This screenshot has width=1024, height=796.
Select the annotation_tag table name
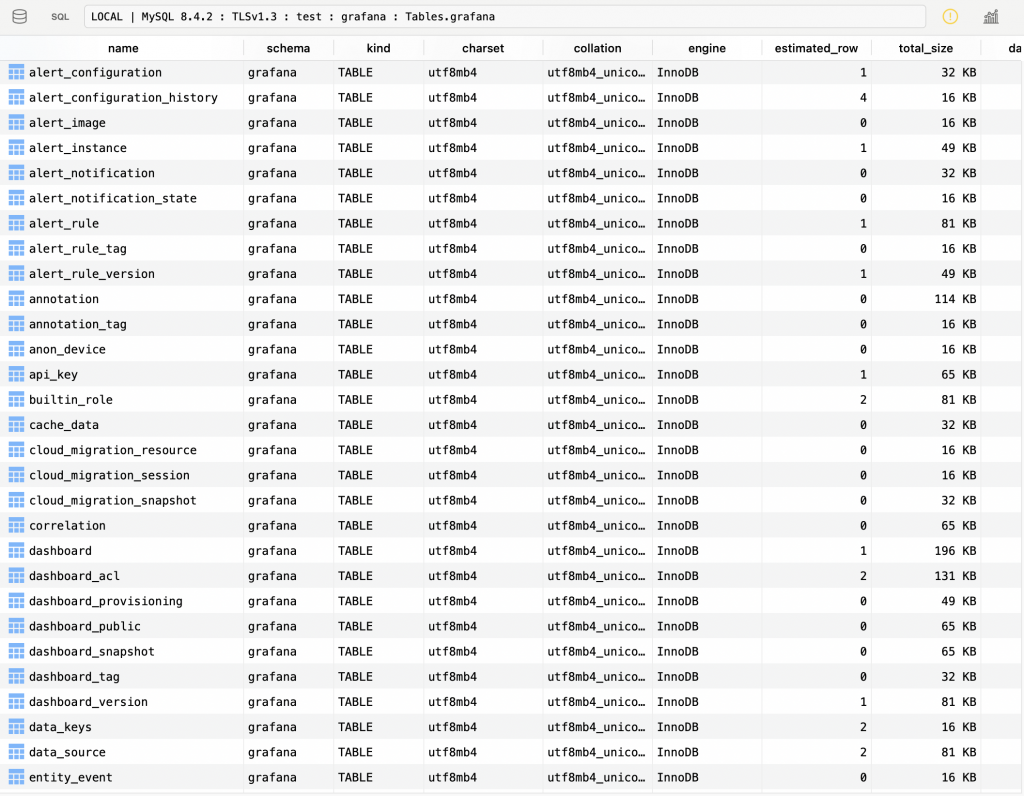coord(78,325)
